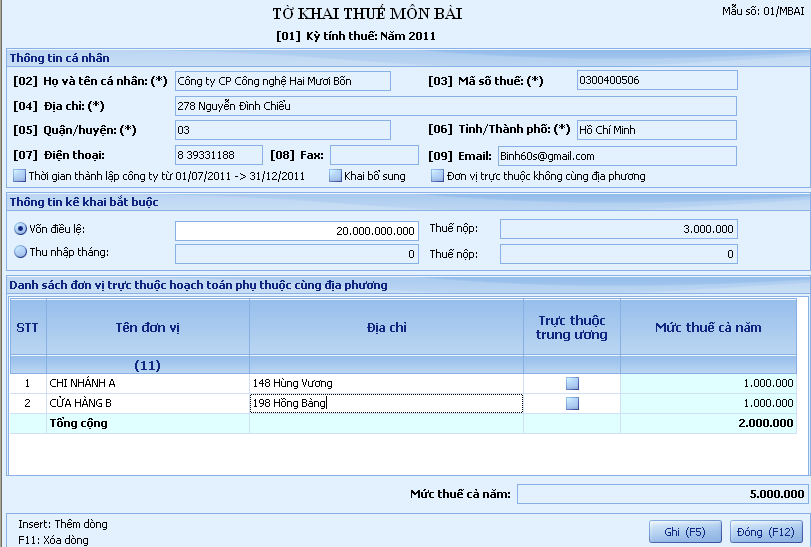Viewport: 811px width, 547px height.
Task: Check Thời gian thành lập công ty option
Action: pyautogui.click(x=20, y=176)
